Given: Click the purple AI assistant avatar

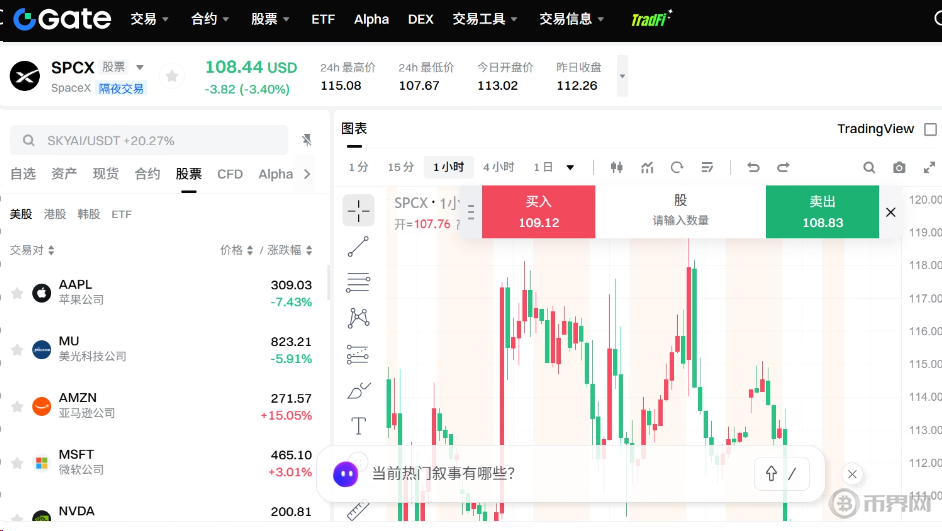Looking at the screenshot, I should 345,475.
